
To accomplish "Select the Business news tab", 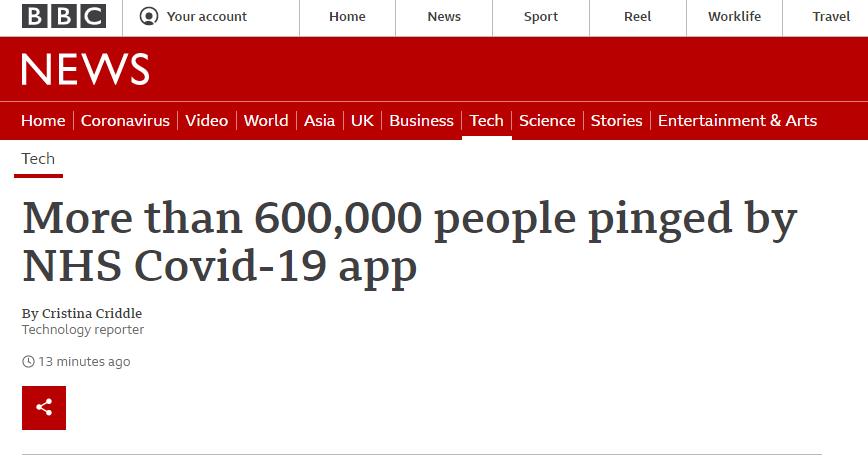I will pyautogui.click(x=421, y=121).
